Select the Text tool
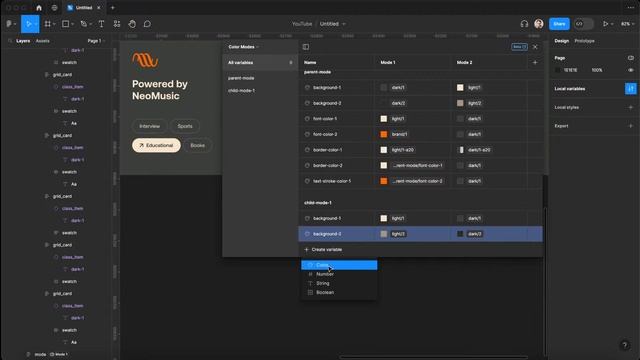The image size is (640, 360). [x=101, y=24]
